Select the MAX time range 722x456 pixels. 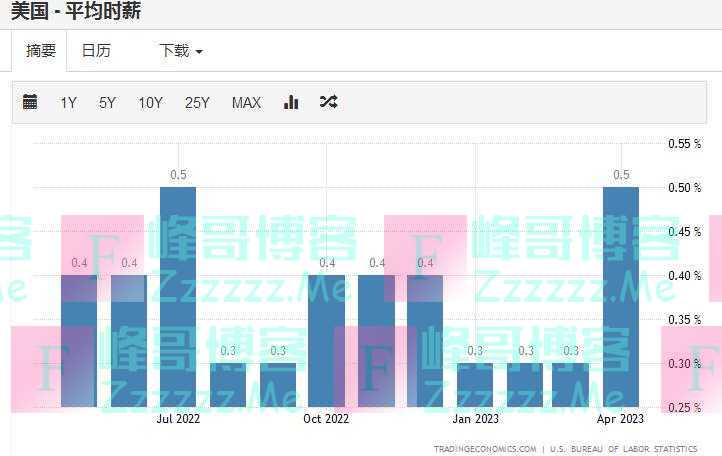(x=246, y=103)
